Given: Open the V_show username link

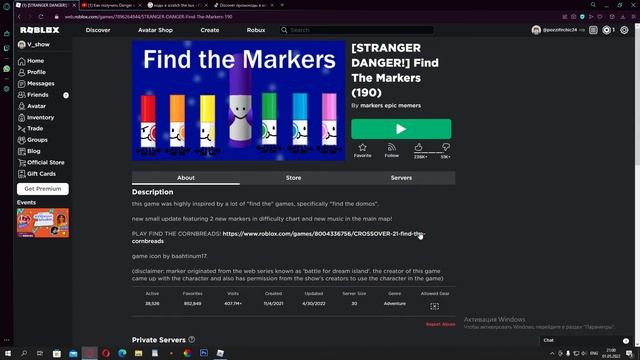Looking at the screenshot, I should (x=38, y=44).
